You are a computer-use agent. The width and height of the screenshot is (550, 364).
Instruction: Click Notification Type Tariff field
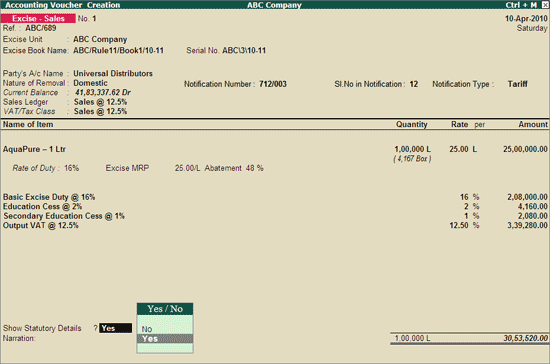(x=517, y=84)
